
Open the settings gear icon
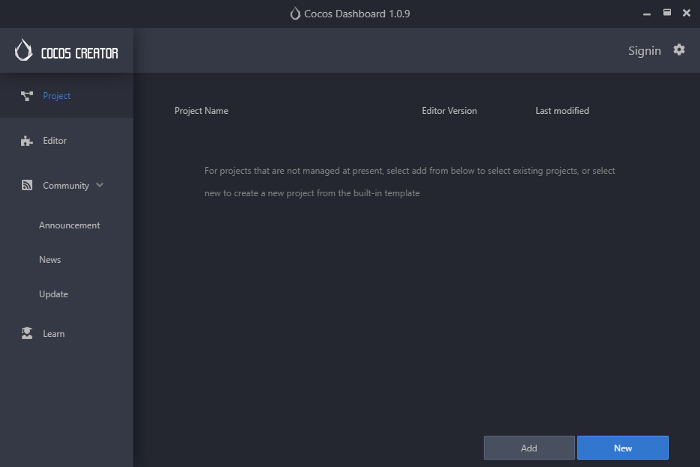679,50
